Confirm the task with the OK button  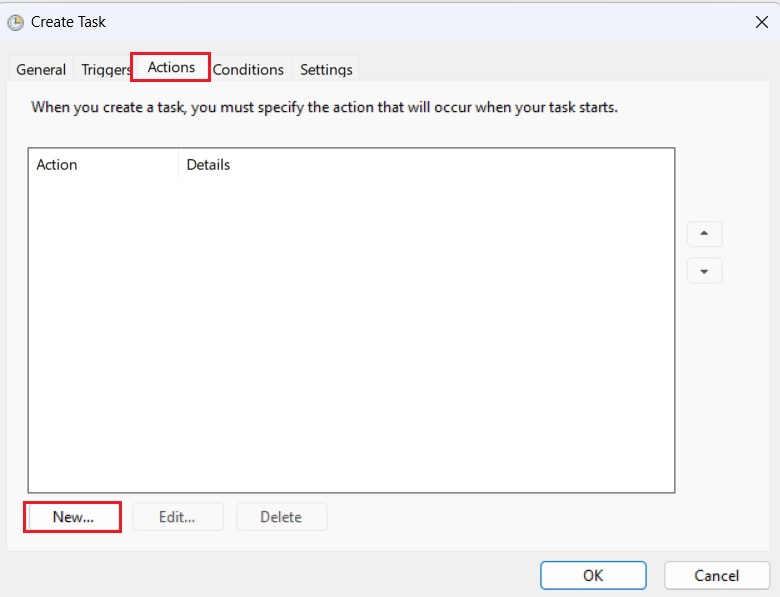coord(593,576)
